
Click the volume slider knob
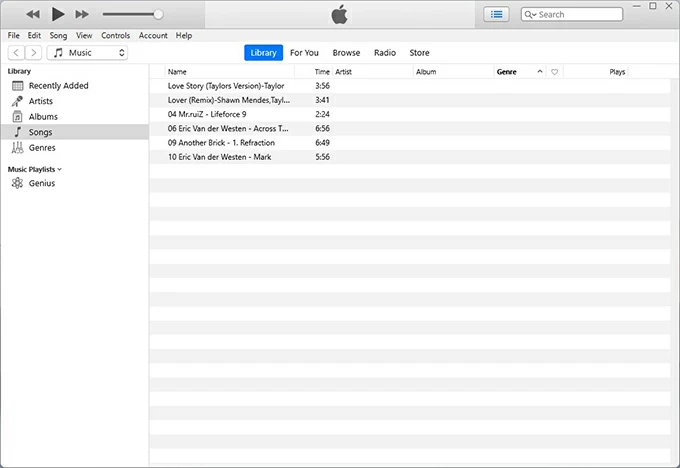coord(158,14)
